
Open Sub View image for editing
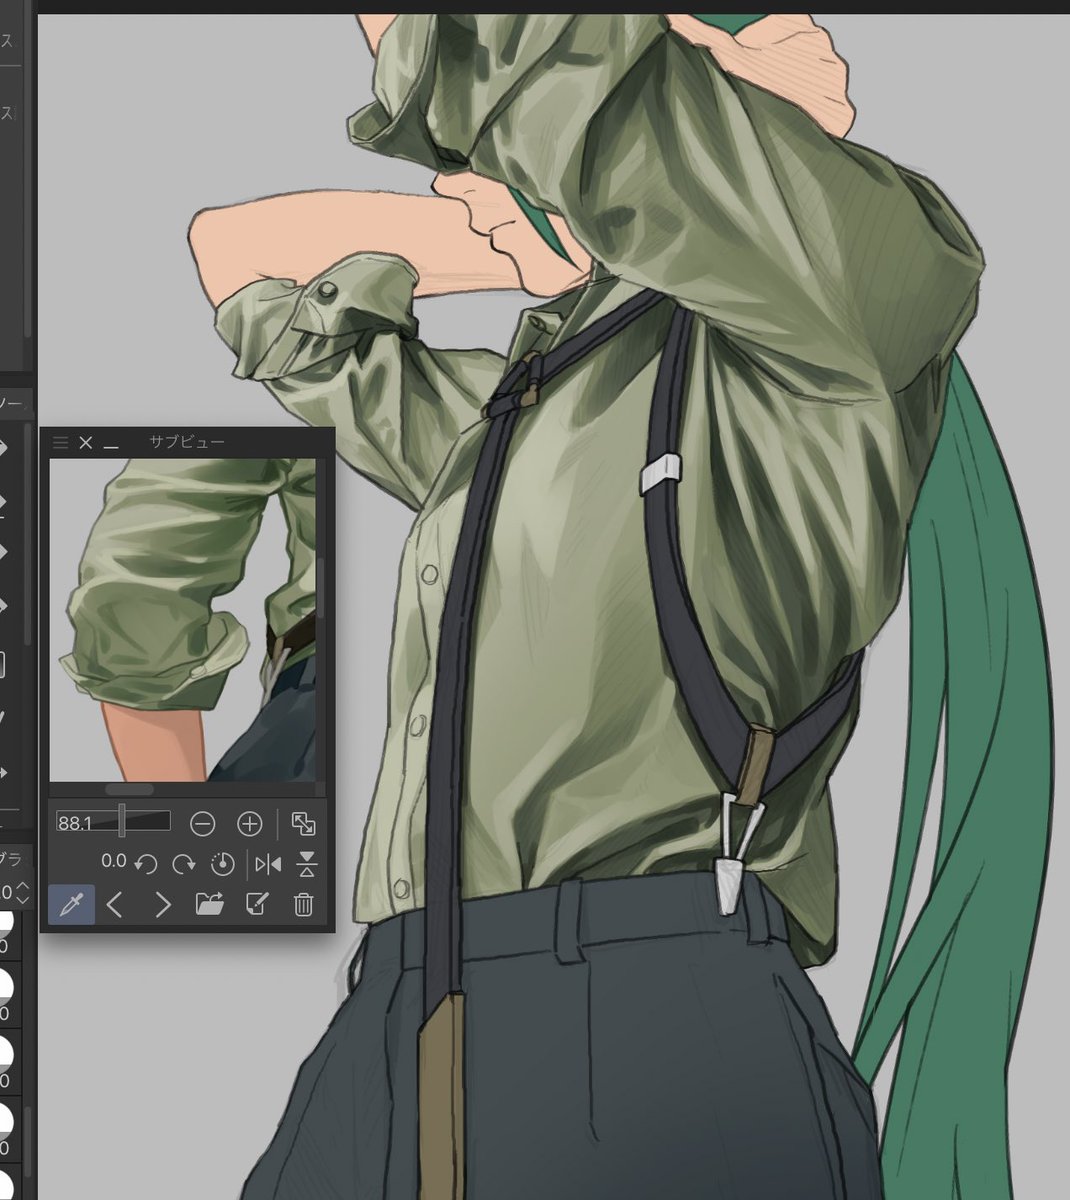[257, 905]
